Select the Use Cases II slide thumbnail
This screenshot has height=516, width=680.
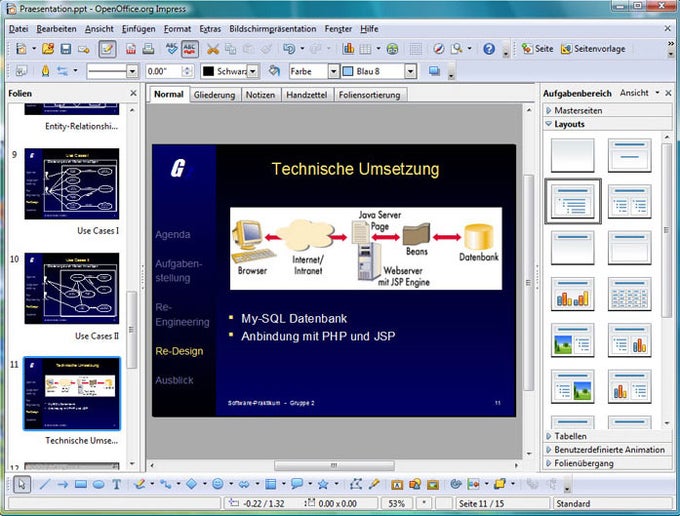click(72, 288)
